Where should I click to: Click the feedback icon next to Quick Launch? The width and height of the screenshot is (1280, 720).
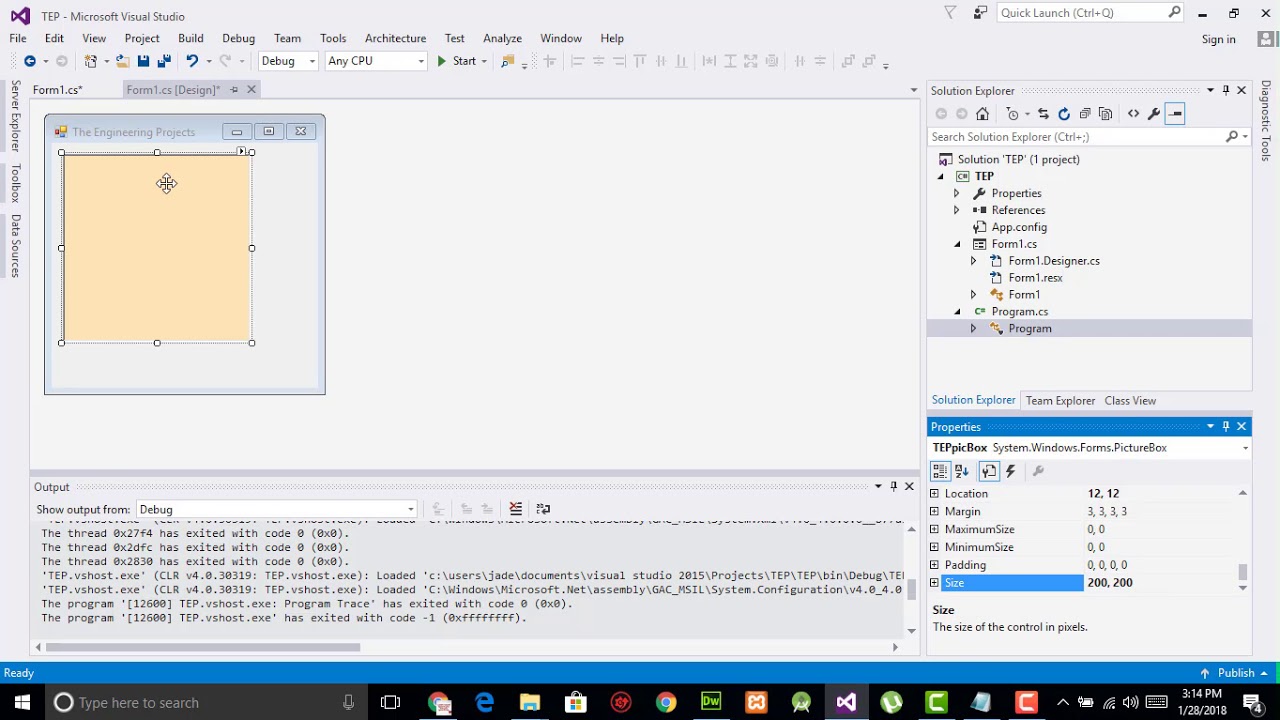(980, 13)
